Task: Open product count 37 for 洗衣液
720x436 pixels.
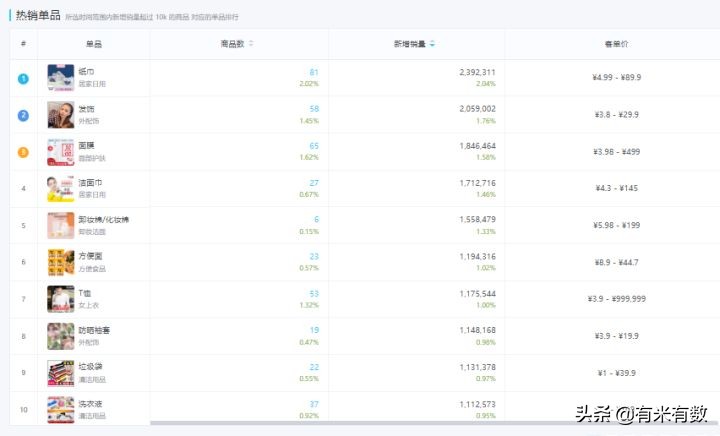Action: click(314, 404)
